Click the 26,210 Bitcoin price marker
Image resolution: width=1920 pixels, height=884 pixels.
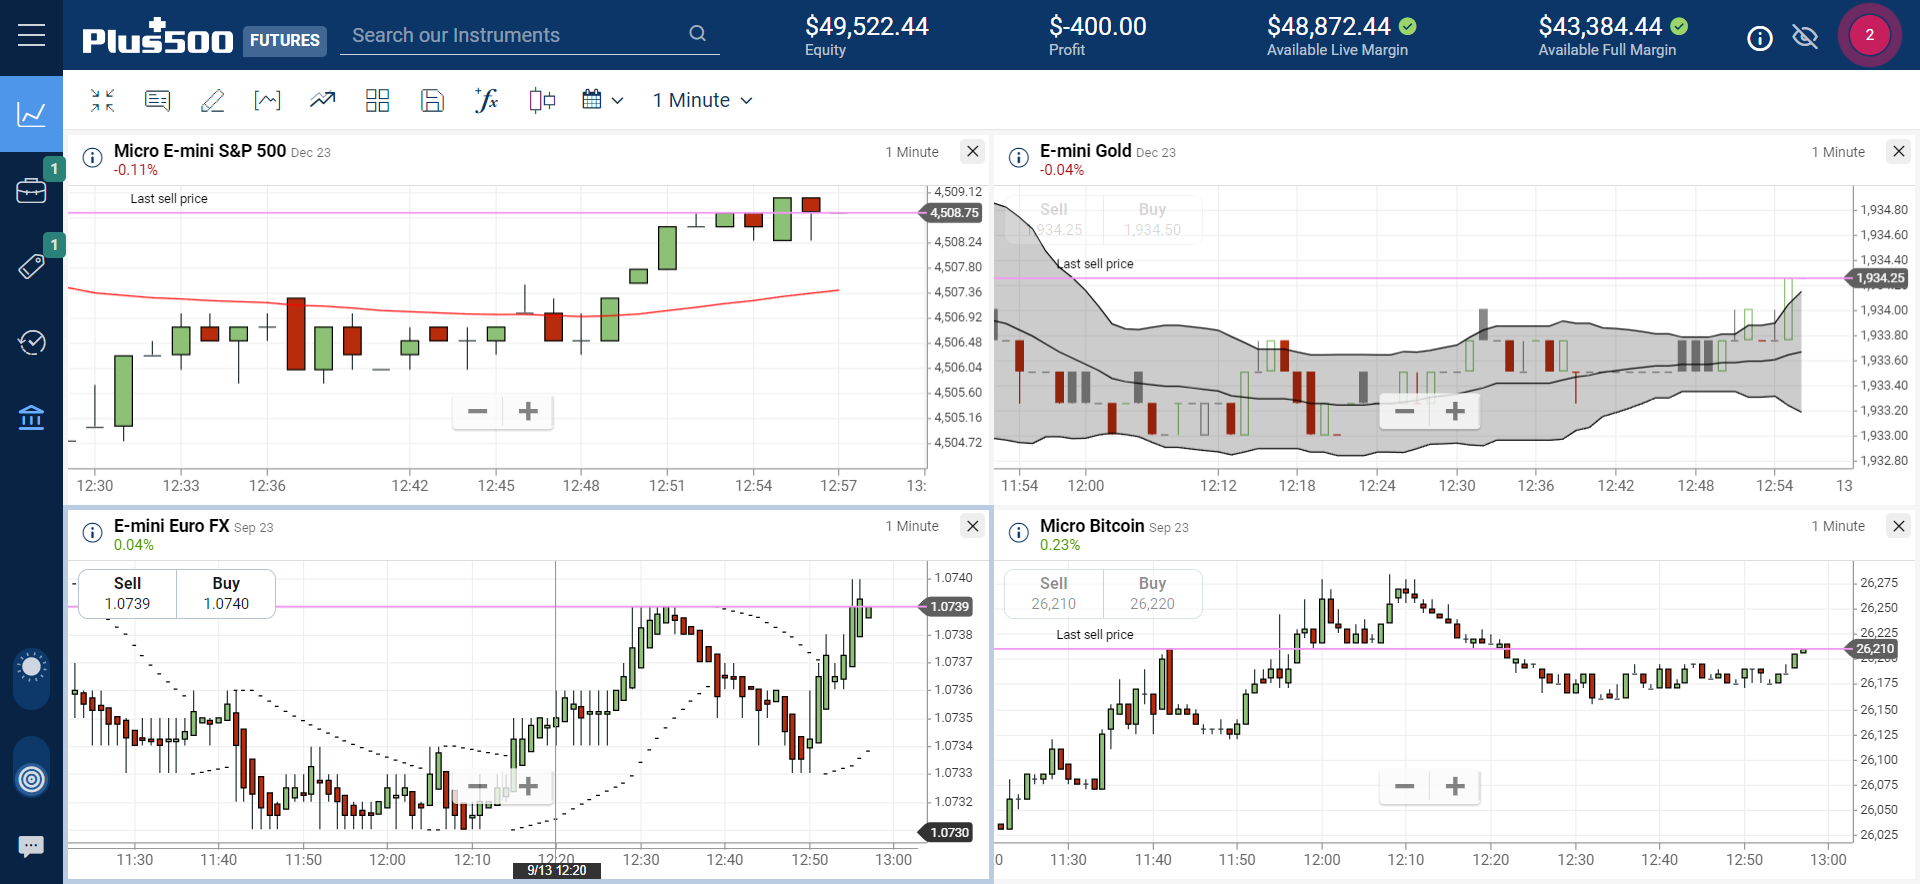pos(1874,649)
